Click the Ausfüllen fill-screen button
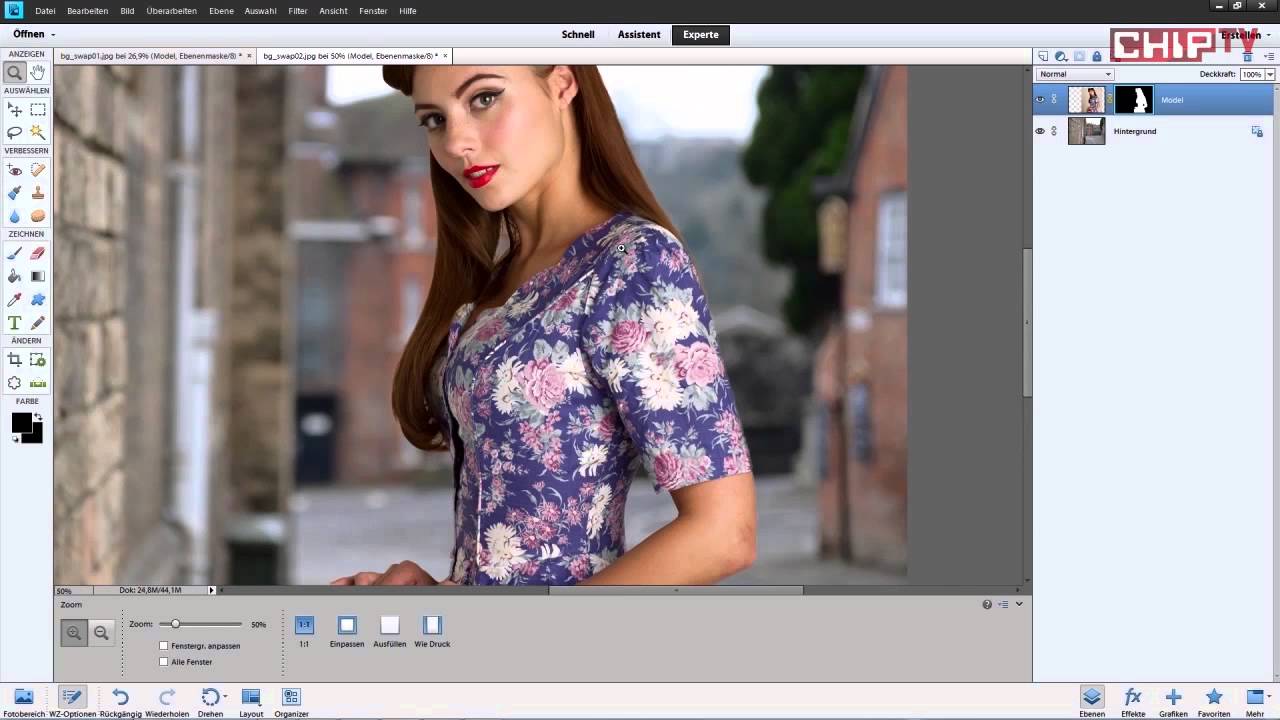This screenshot has height=720, width=1280. click(x=390, y=632)
